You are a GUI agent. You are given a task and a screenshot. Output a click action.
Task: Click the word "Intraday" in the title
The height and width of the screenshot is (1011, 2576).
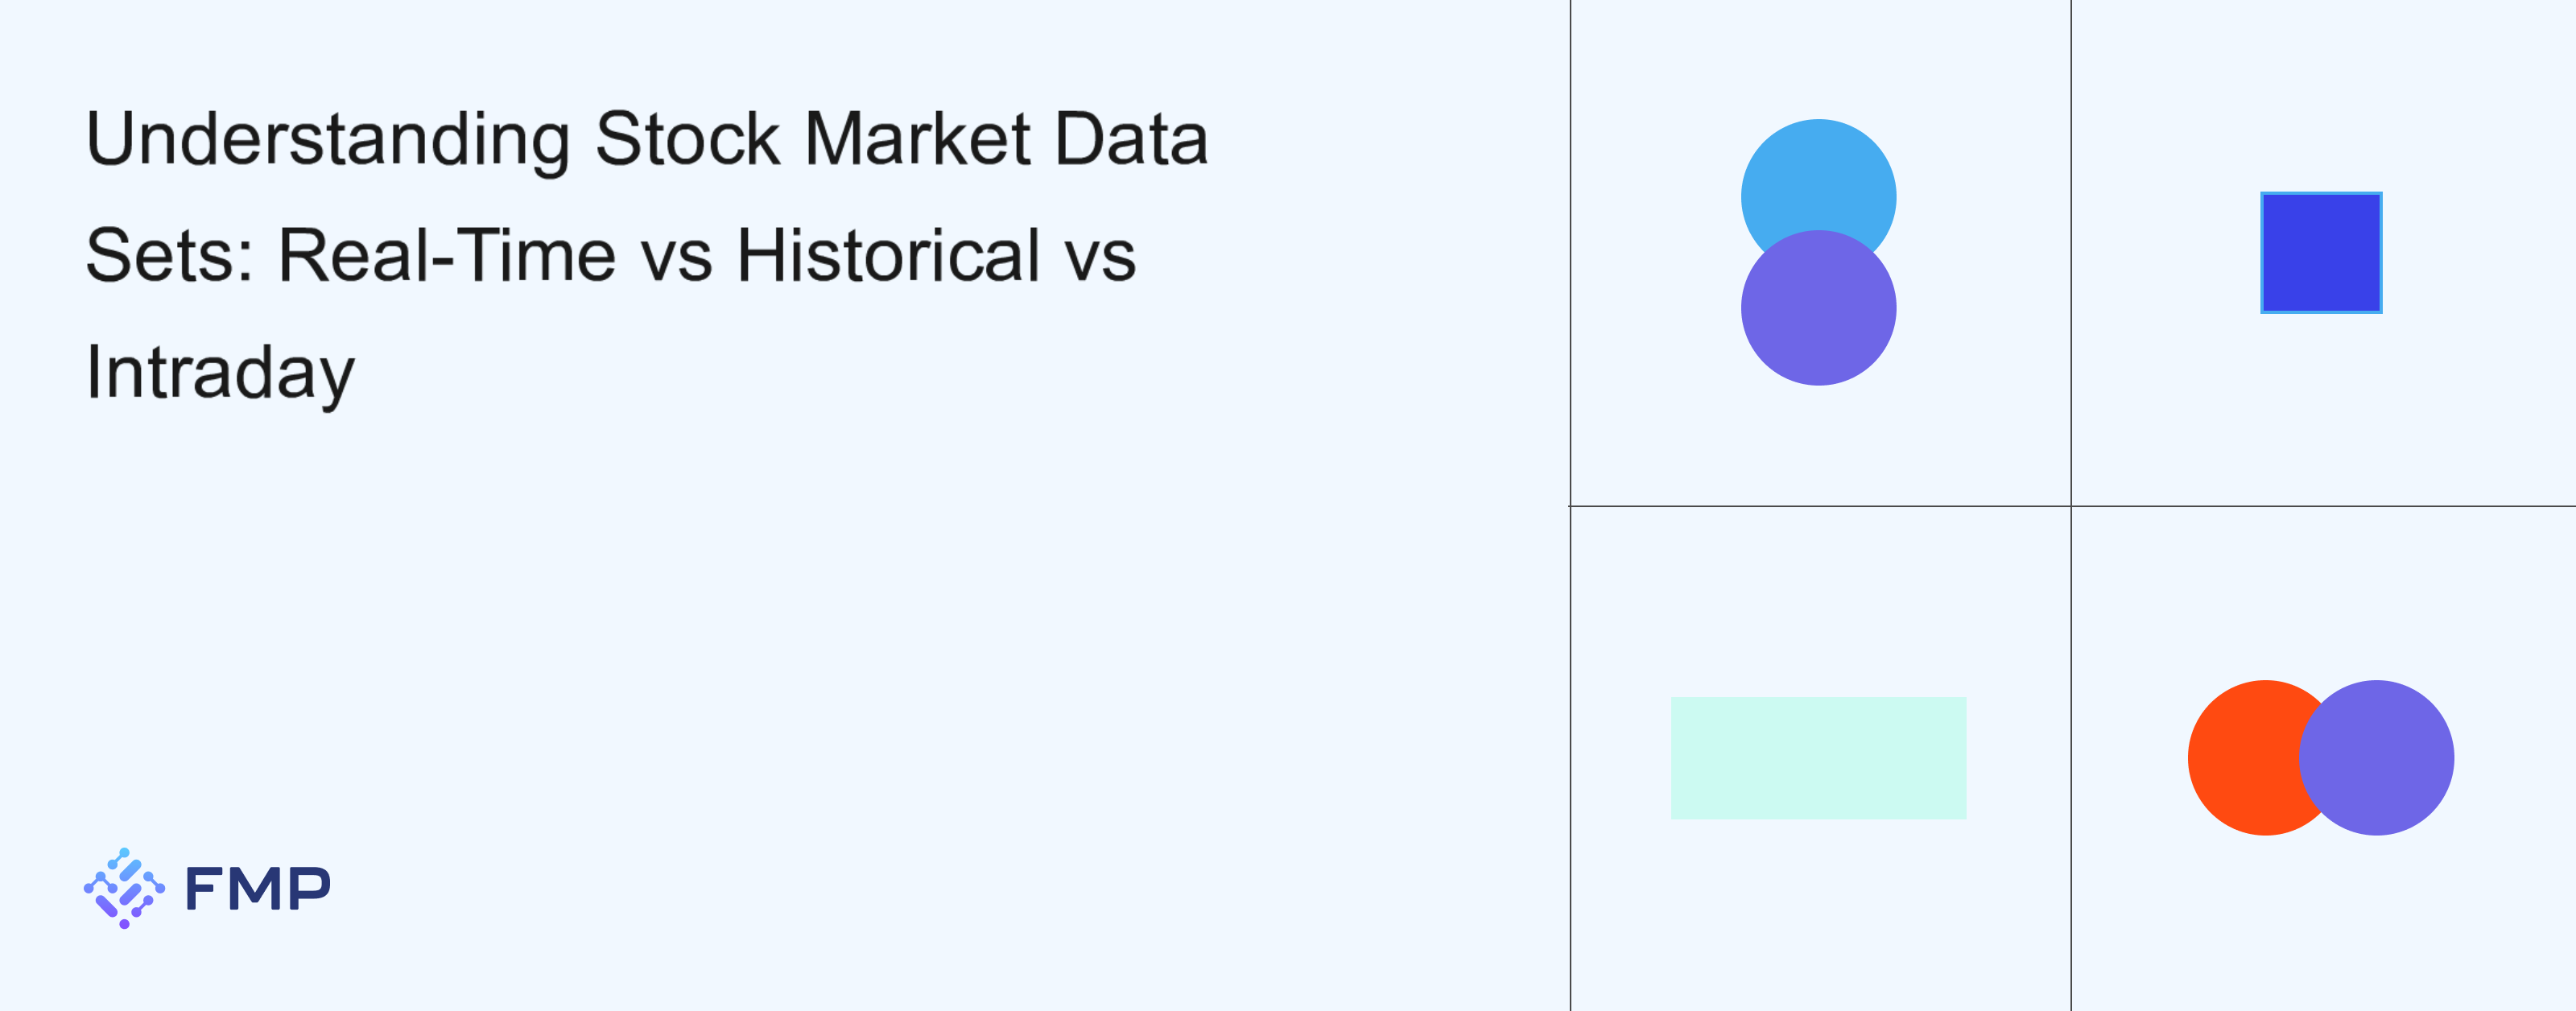coord(220,373)
